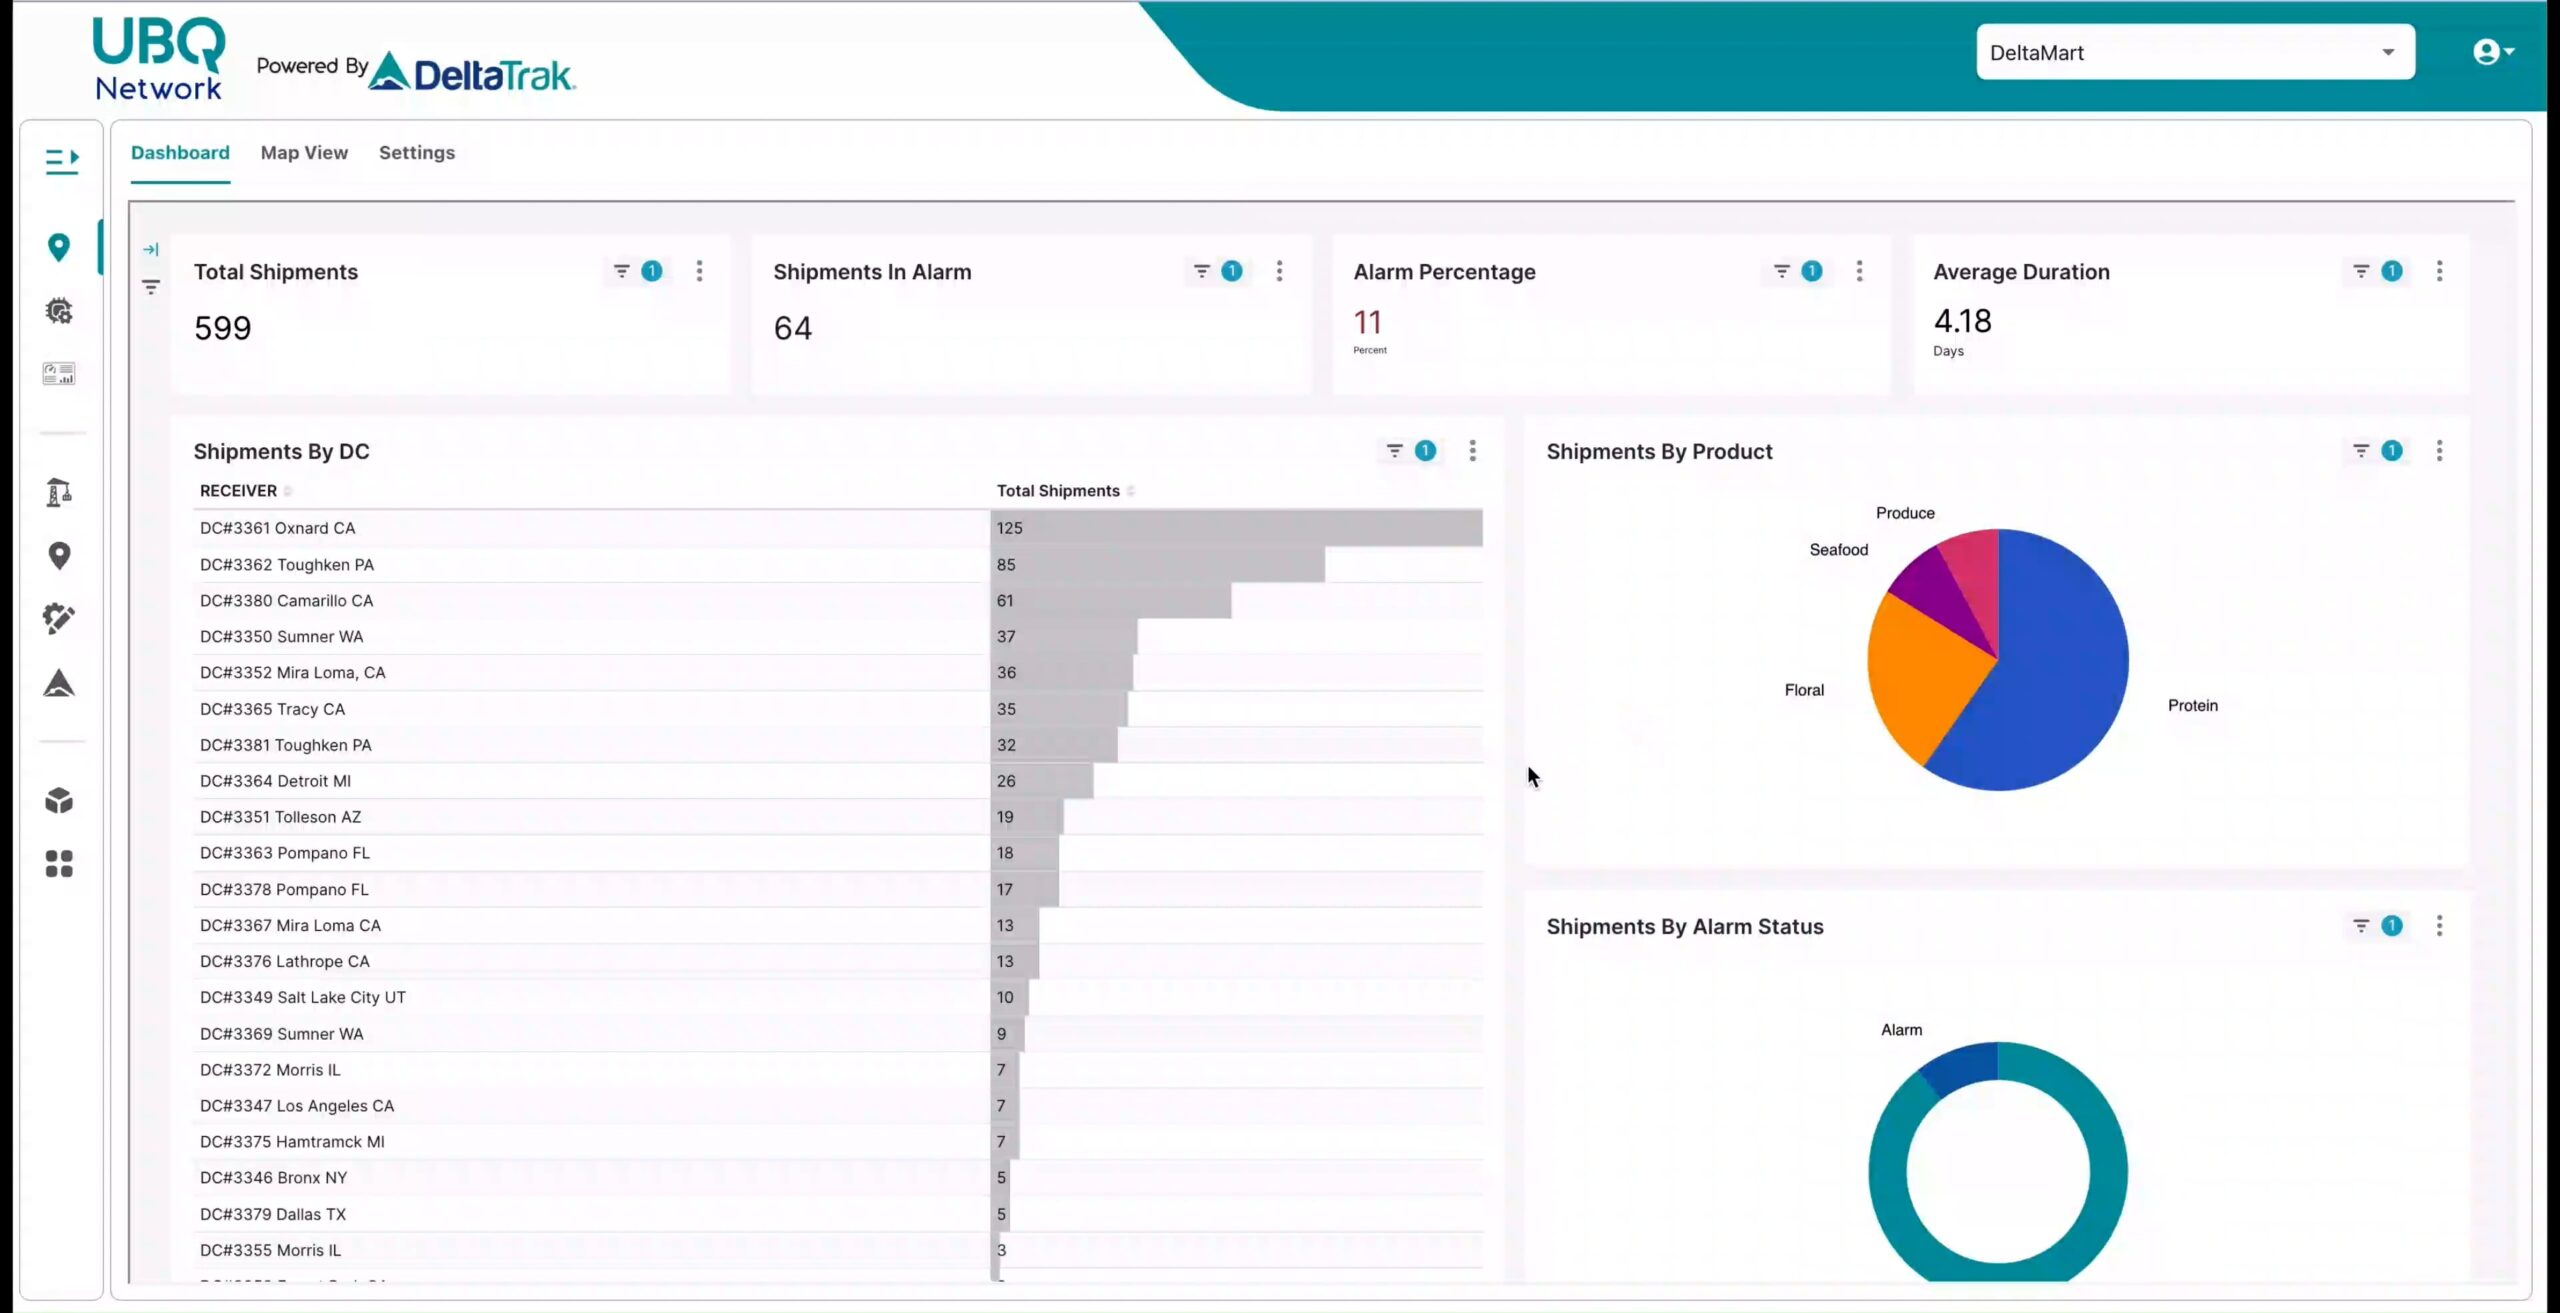Sort by RECEIVER column header
This screenshot has height=1313, width=2560.
tap(238, 491)
